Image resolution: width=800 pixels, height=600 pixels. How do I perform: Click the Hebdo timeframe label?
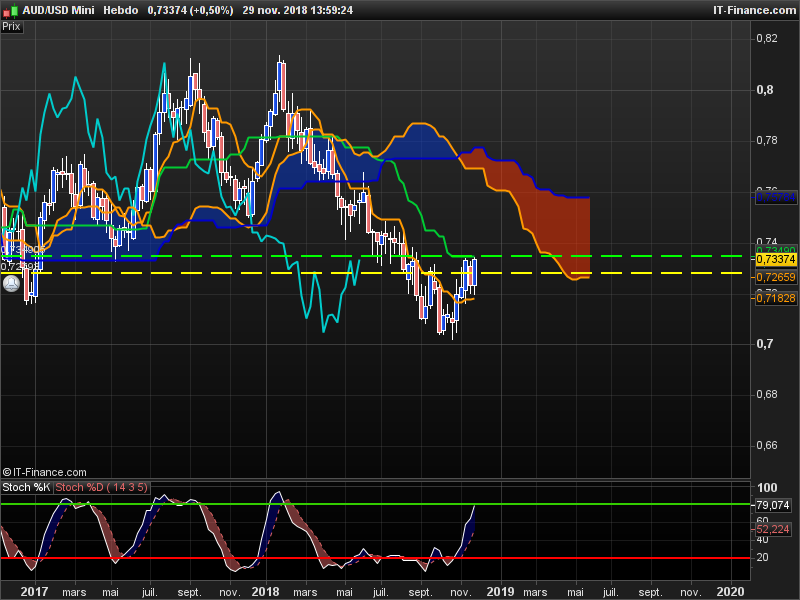pyautogui.click(x=120, y=10)
